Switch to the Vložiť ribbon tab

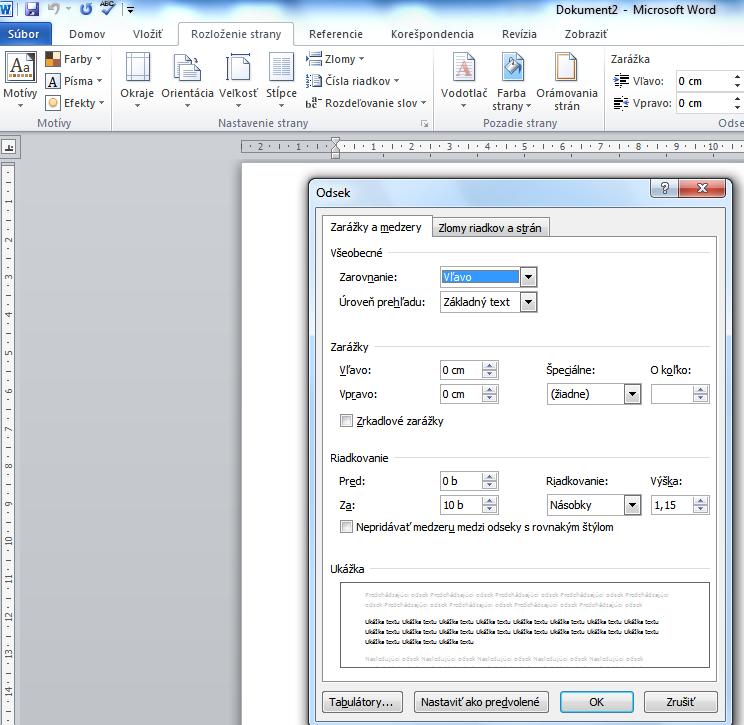[148, 34]
